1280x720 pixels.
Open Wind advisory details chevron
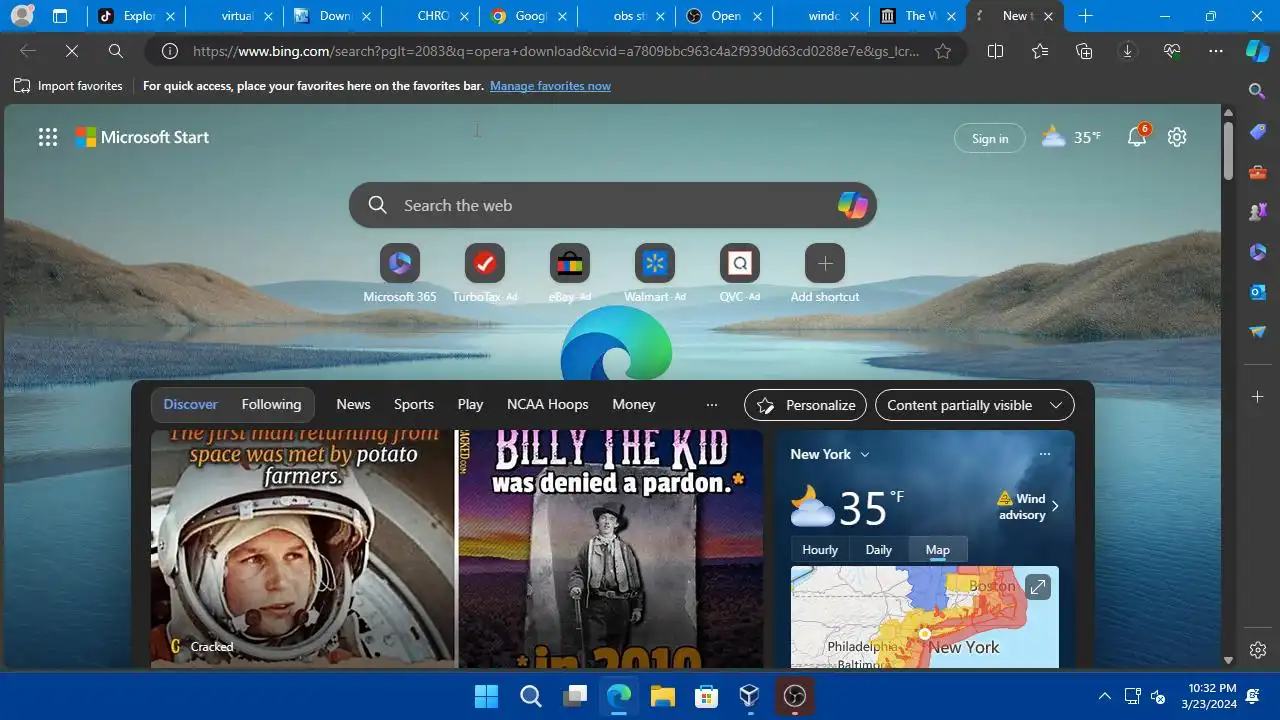[1055, 506]
